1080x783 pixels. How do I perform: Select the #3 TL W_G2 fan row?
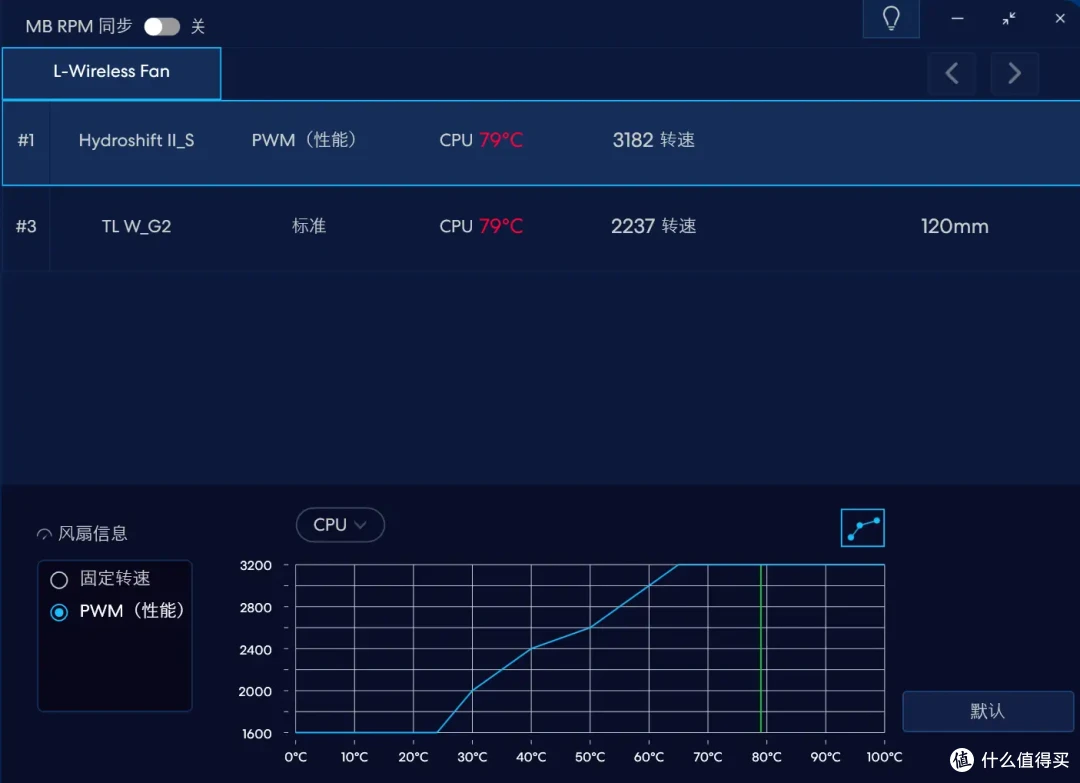click(x=541, y=228)
